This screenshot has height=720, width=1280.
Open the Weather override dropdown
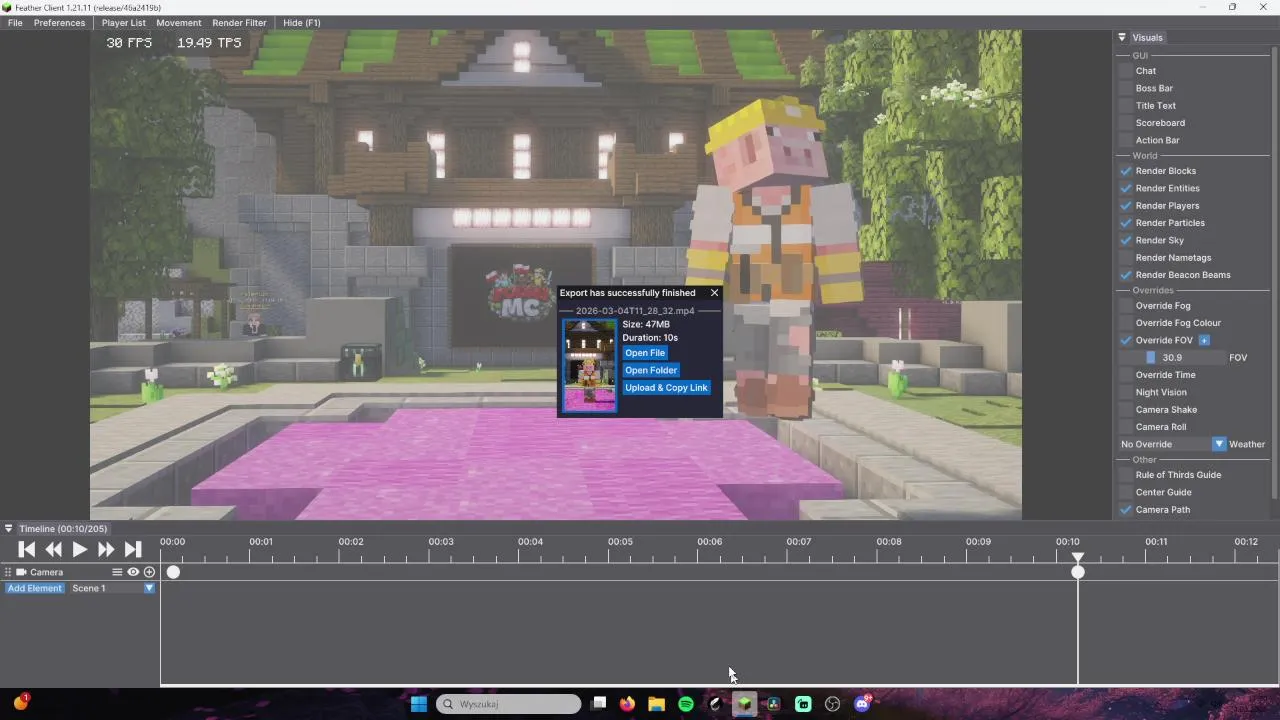(x=1219, y=444)
